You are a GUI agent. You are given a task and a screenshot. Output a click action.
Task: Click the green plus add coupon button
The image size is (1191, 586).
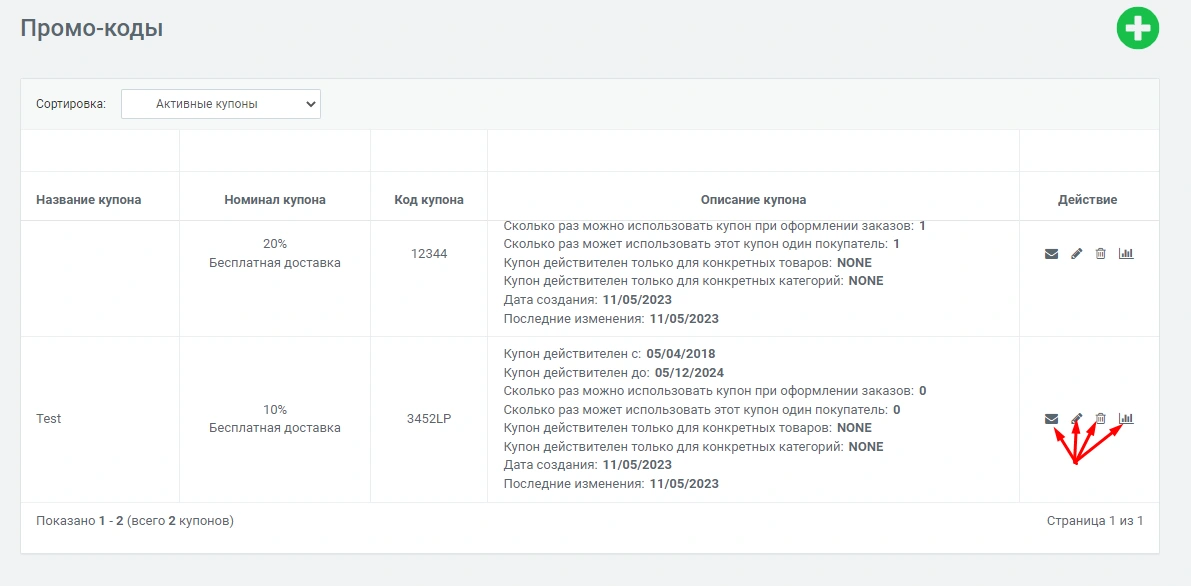pyautogui.click(x=1137, y=28)
